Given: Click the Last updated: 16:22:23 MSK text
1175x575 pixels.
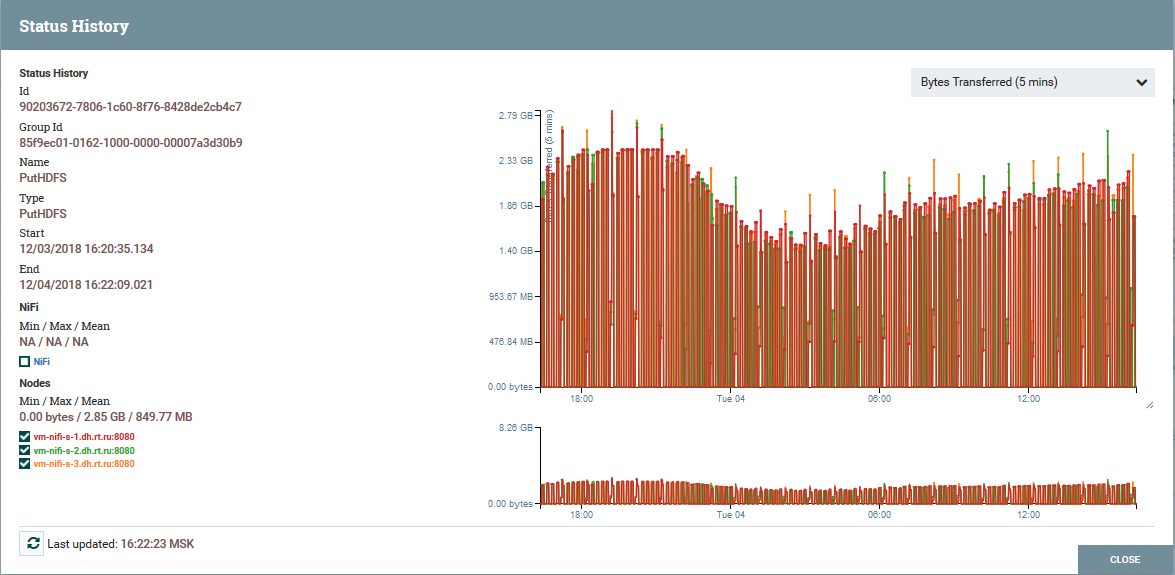Looking at the screenshot, I should point(121,544).
